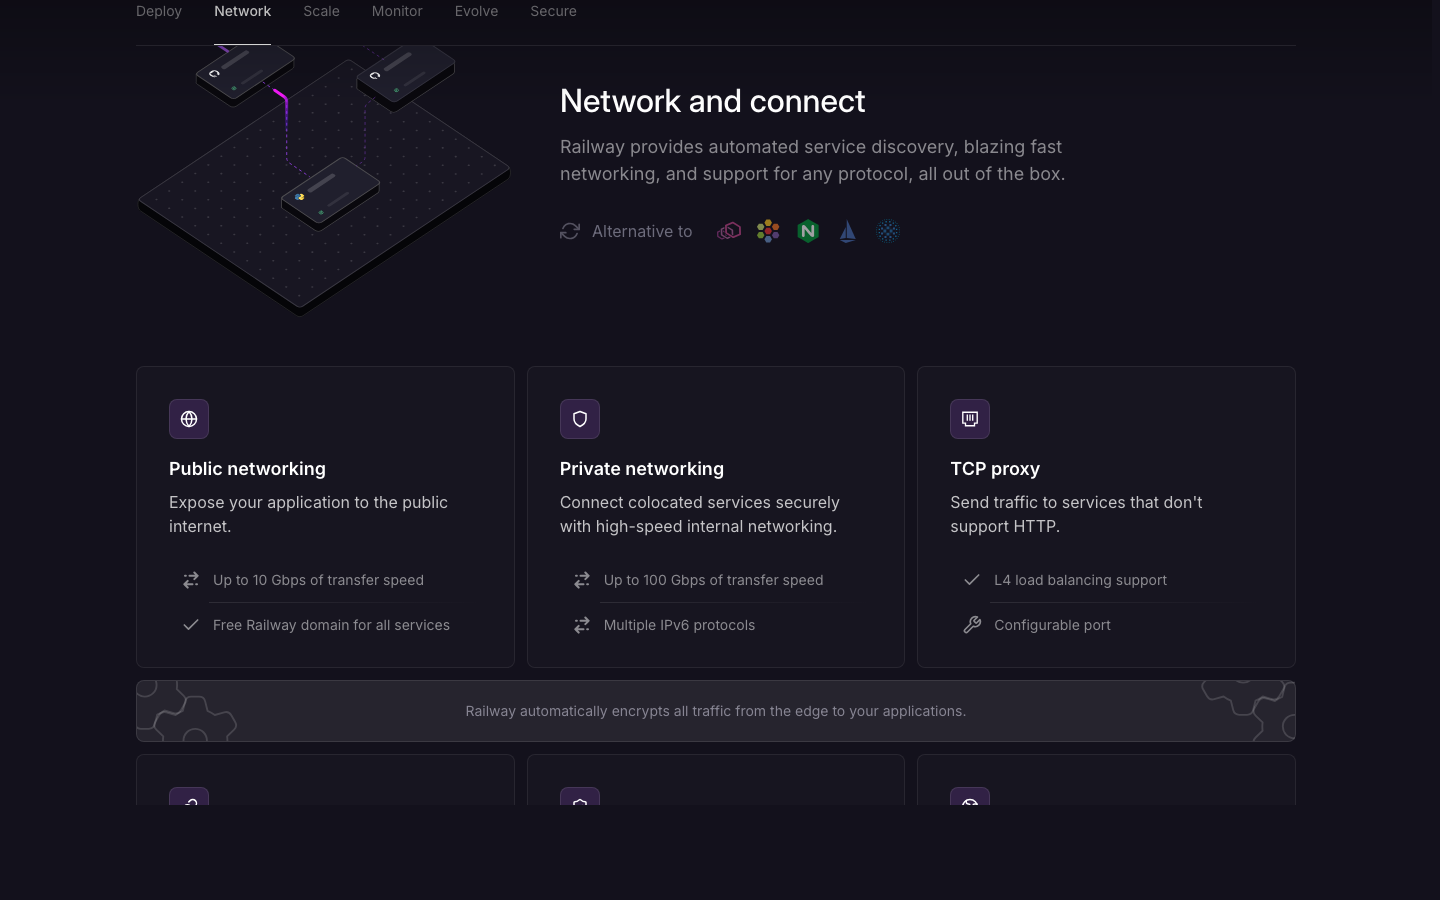Click the NGINX green hexagon logo

click(808, 231)
